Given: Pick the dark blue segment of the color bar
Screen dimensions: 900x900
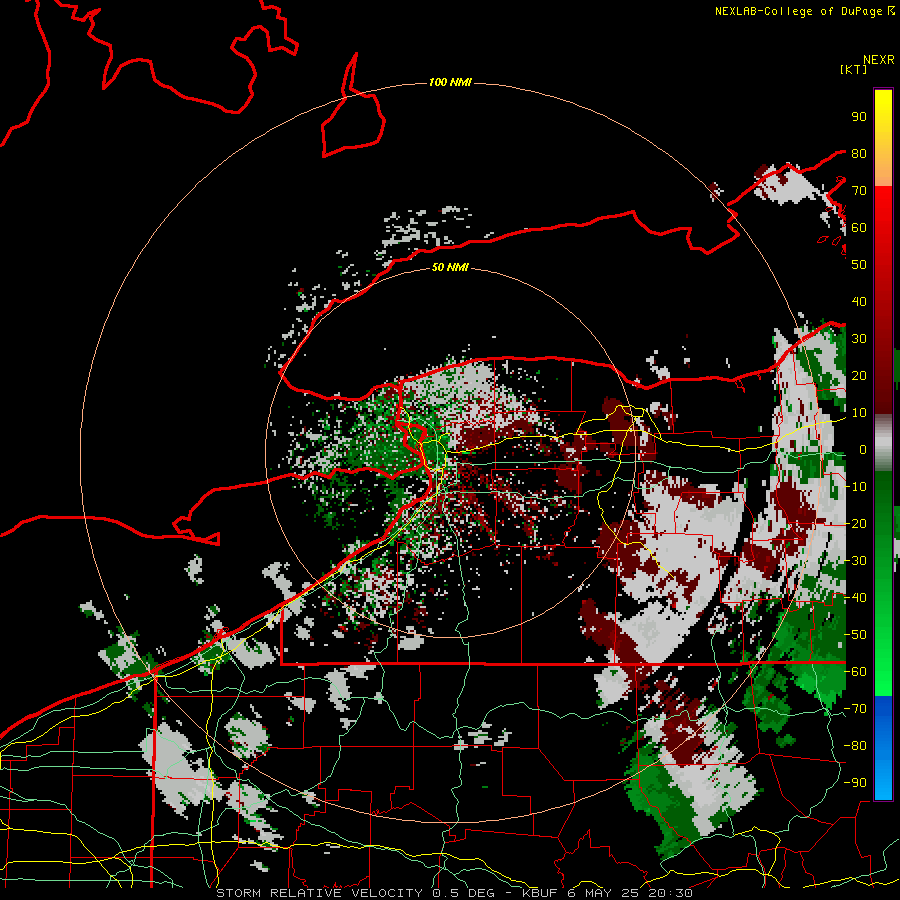Looking at the screenshot, I should (883, 712).
